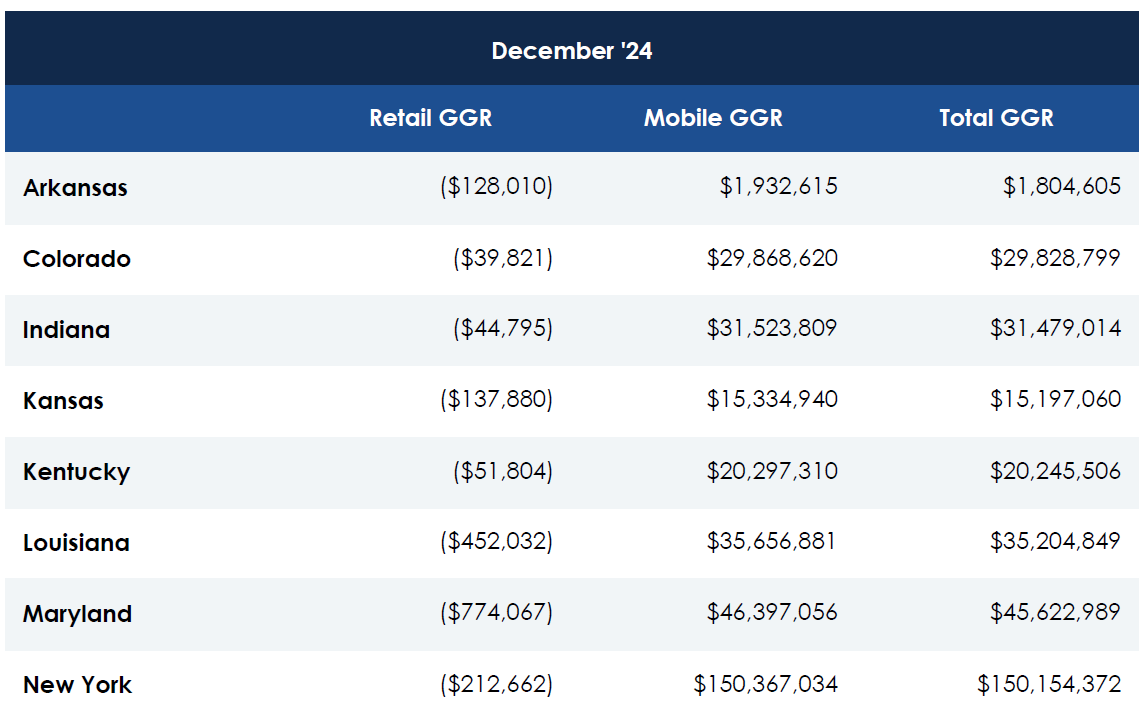
Task: Click the Indiana row label
Action: point(66,330)
